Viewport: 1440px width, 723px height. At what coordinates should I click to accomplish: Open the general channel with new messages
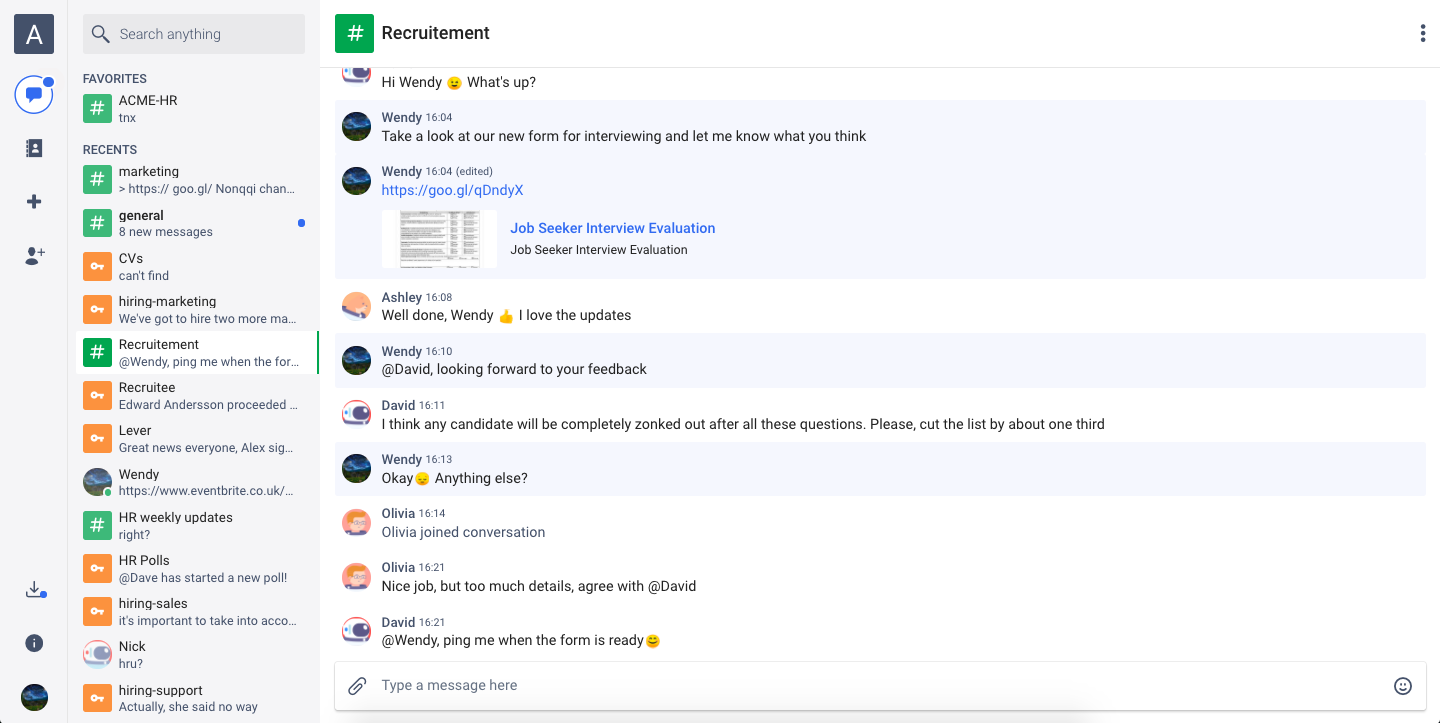(x=195, y=223)
